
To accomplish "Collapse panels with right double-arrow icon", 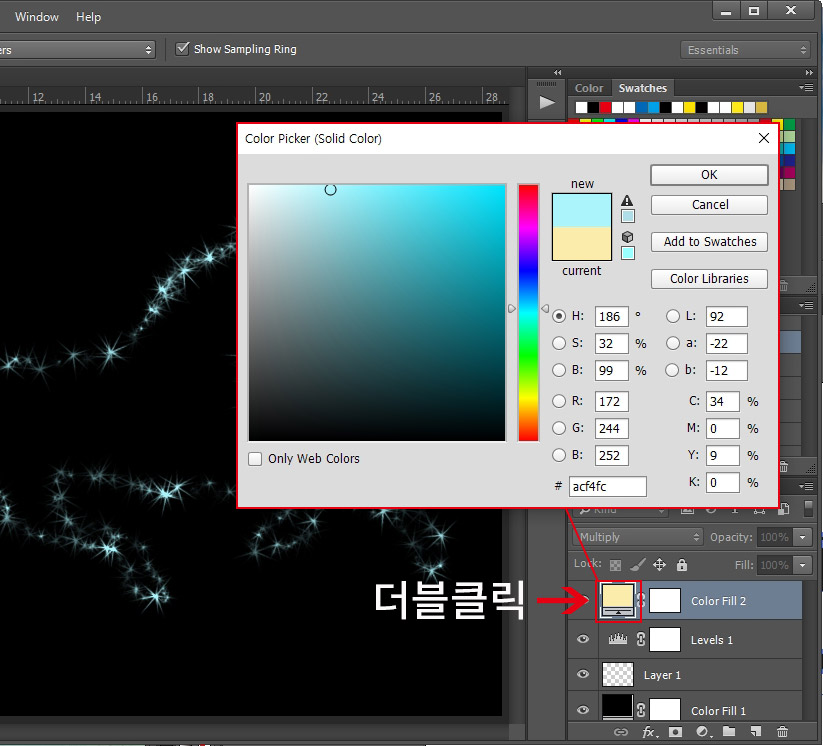I will pos(809,72).
